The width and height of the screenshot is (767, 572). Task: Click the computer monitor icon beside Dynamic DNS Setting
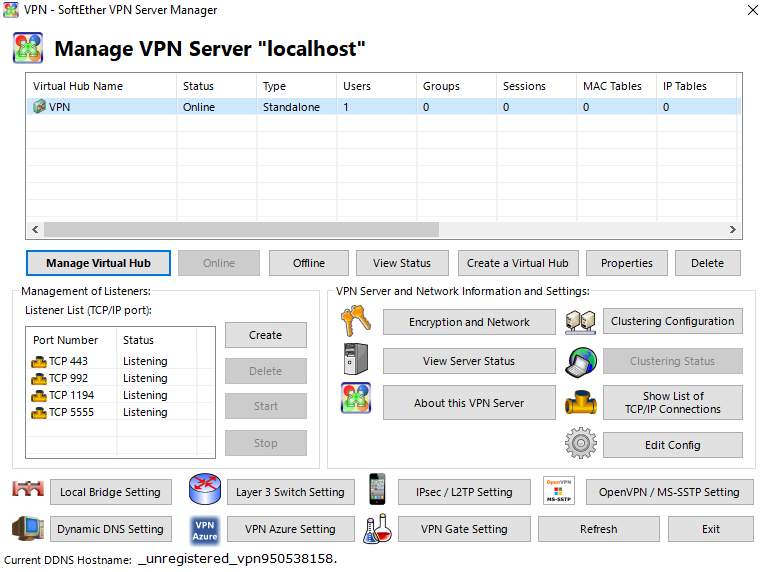coord(28,528)
